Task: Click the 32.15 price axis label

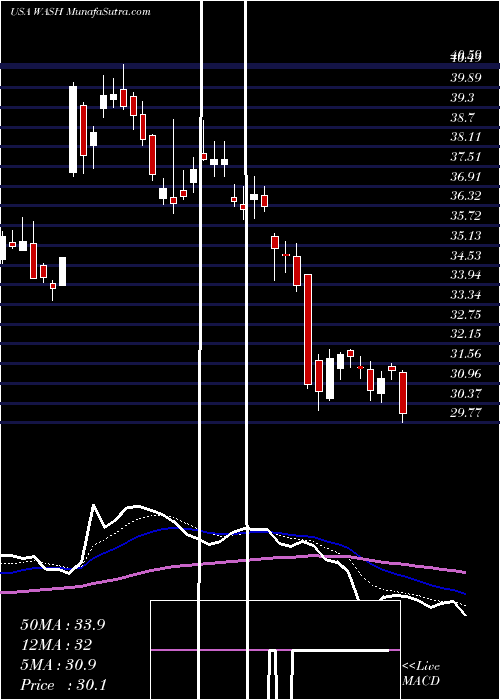Action: point(466,333)
